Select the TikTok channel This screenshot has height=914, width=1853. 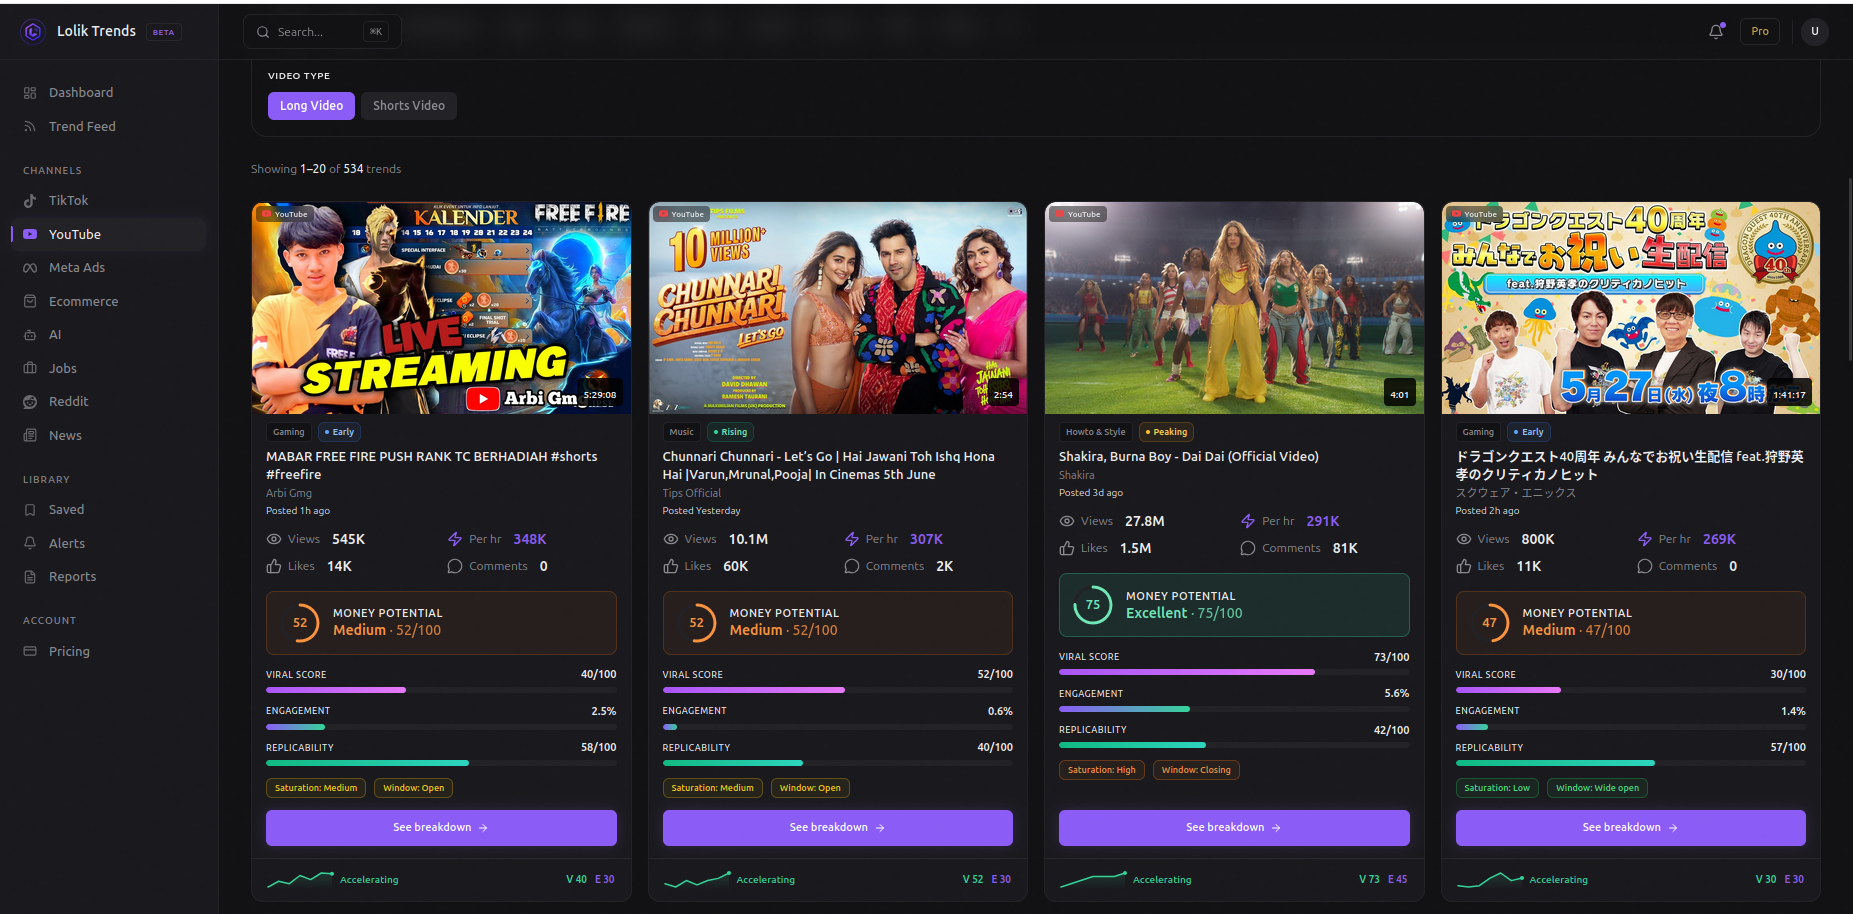tap(109, 200)
